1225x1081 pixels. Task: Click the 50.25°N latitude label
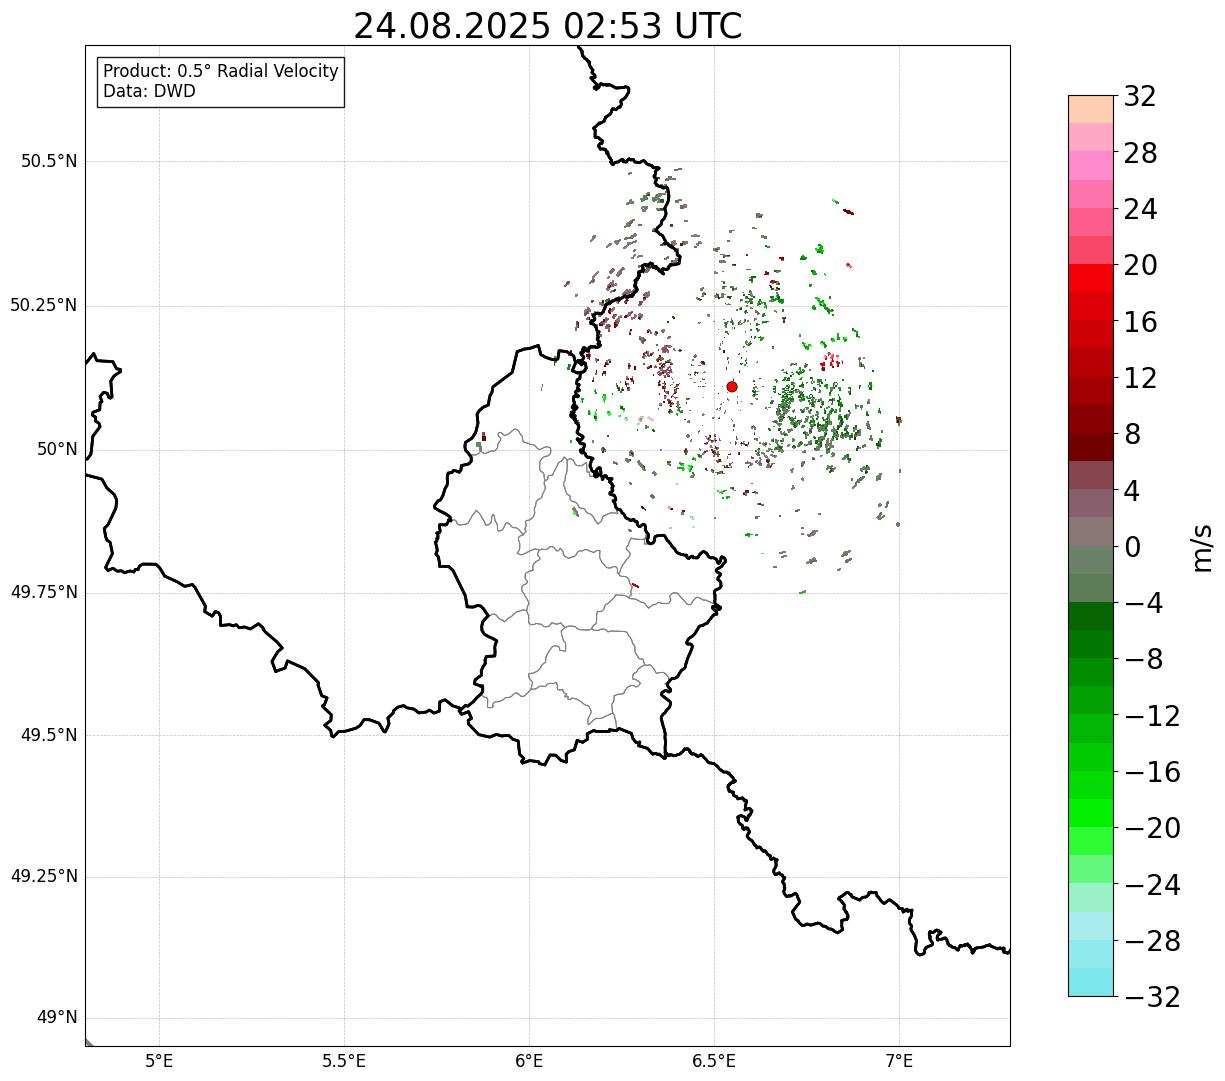[x=44, y=305]
